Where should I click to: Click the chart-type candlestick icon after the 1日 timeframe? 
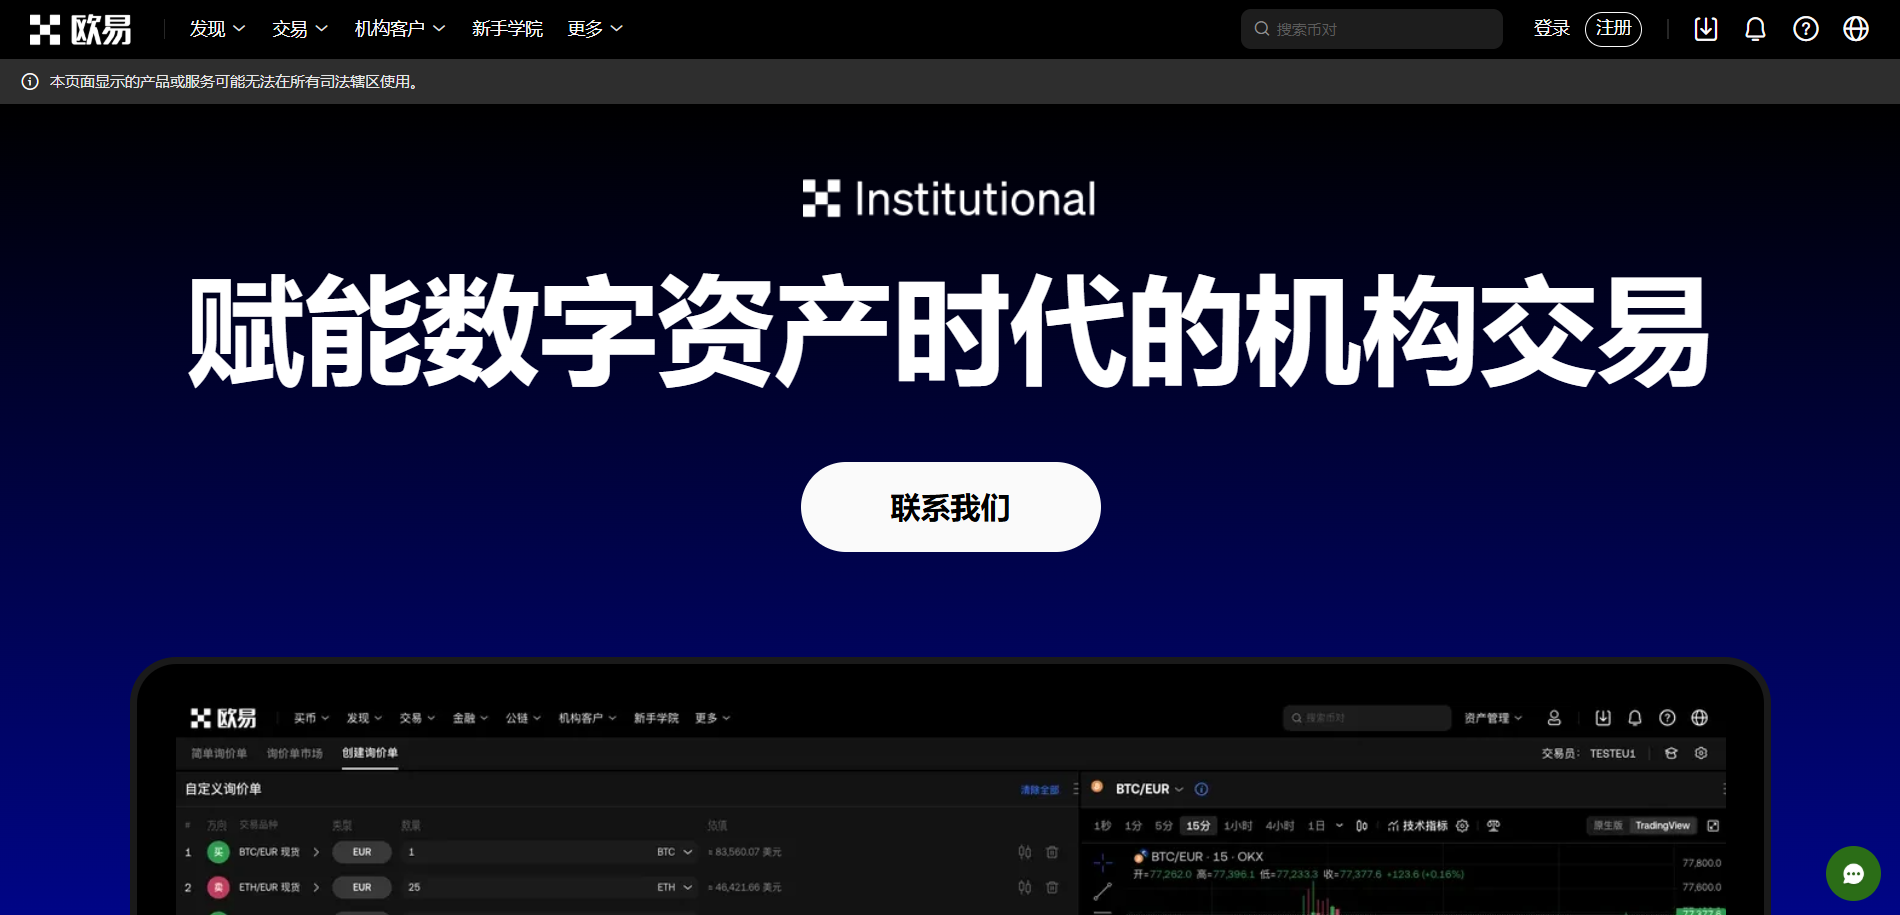click(1361, 826)
